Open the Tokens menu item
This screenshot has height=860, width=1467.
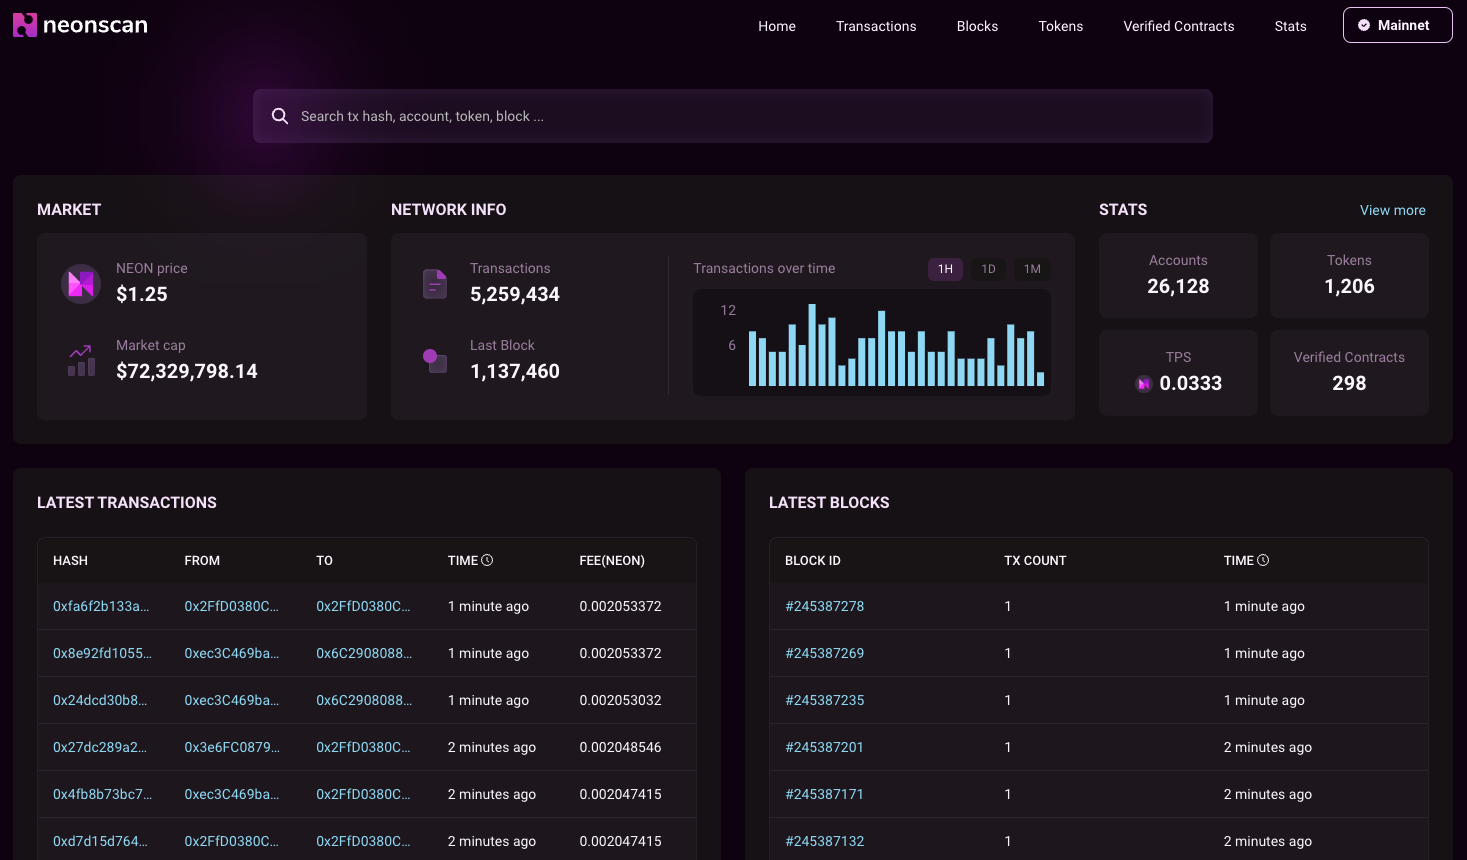(x=1060, y=26)
